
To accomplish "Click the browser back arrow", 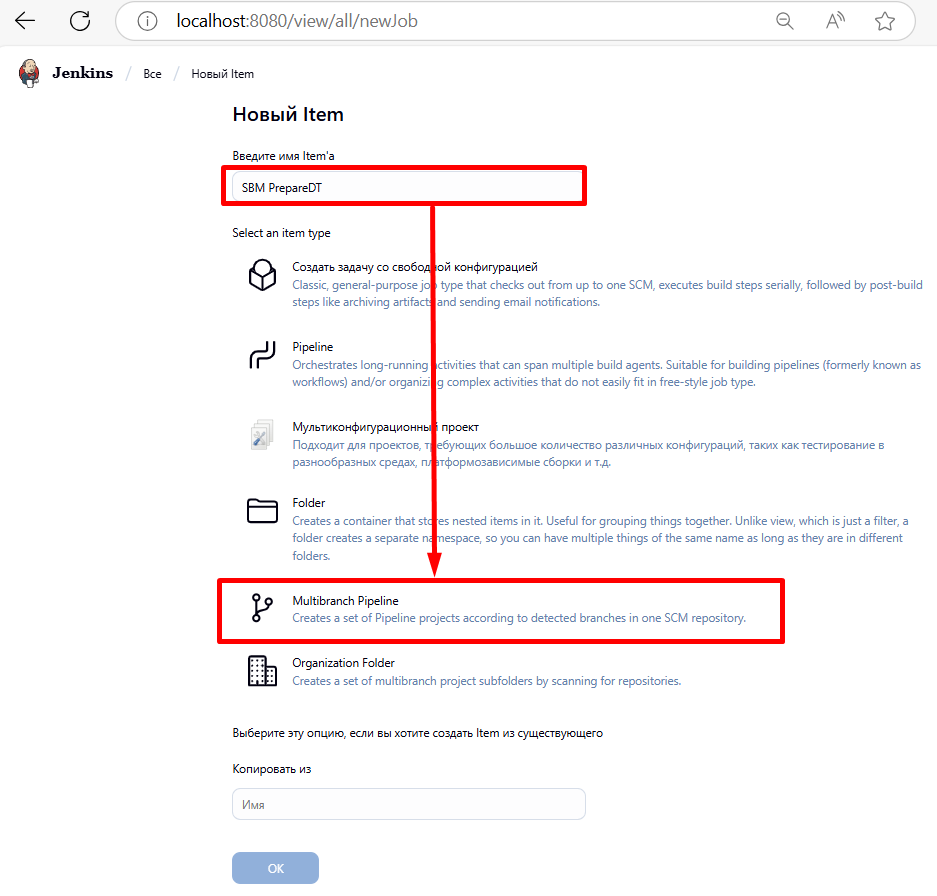I will coord(25,21).
